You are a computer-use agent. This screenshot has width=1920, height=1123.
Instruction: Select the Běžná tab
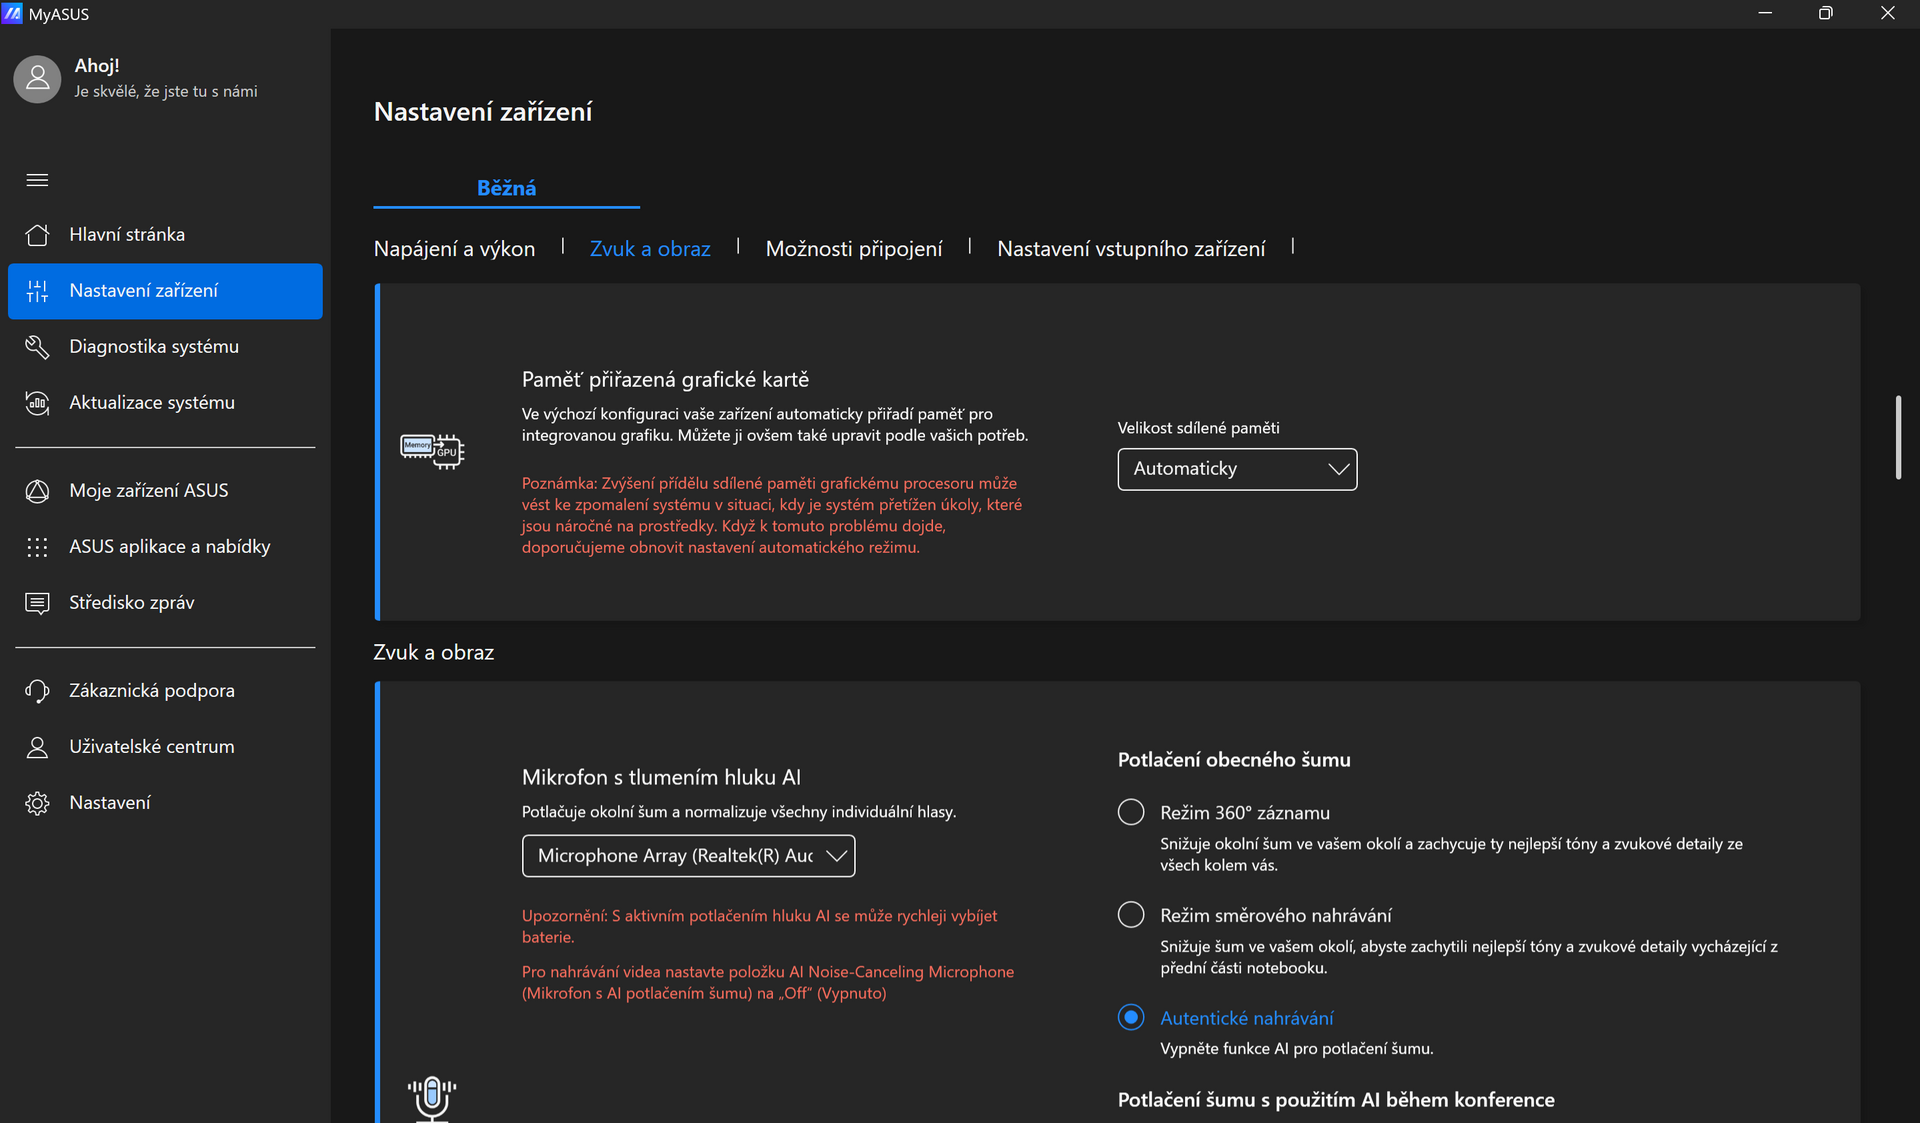click(x=506, y=188)
